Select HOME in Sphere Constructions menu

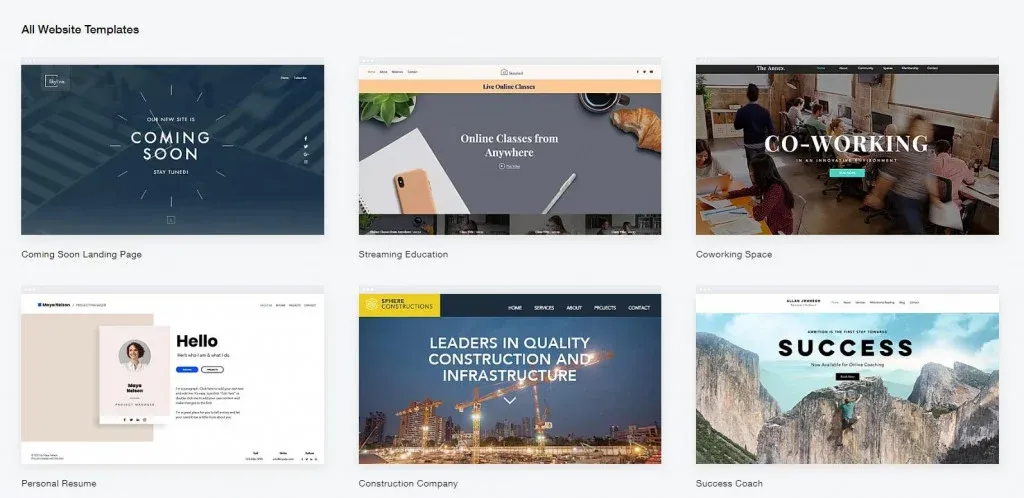[515, 307]
